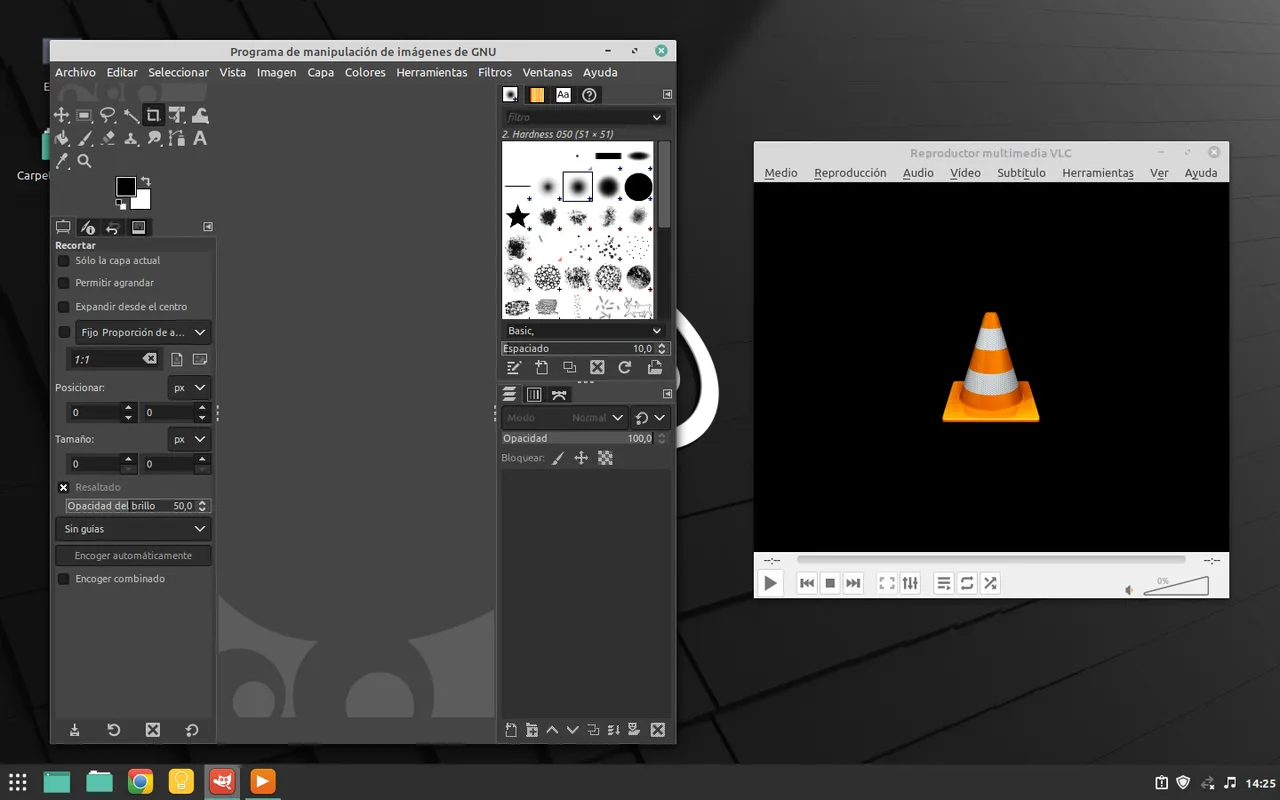Select the Unified Transform tool

click(177, 115)
